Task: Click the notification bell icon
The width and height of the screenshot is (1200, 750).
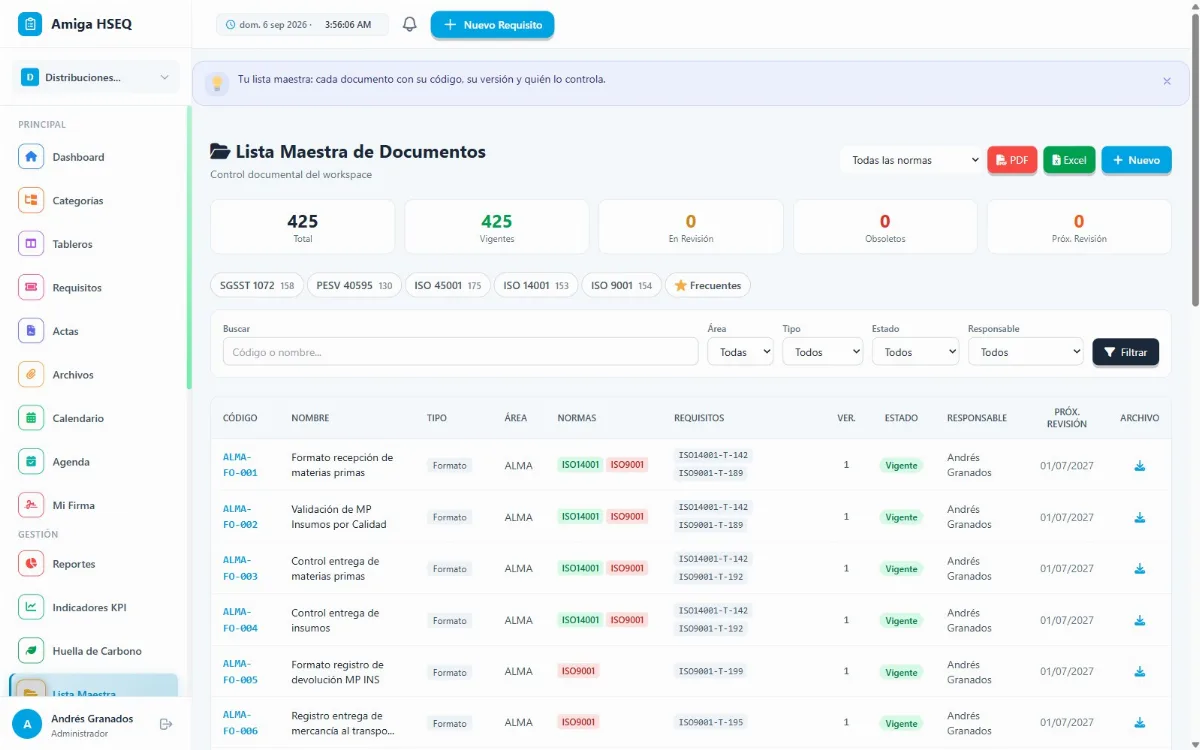Action: click(409, 24)
